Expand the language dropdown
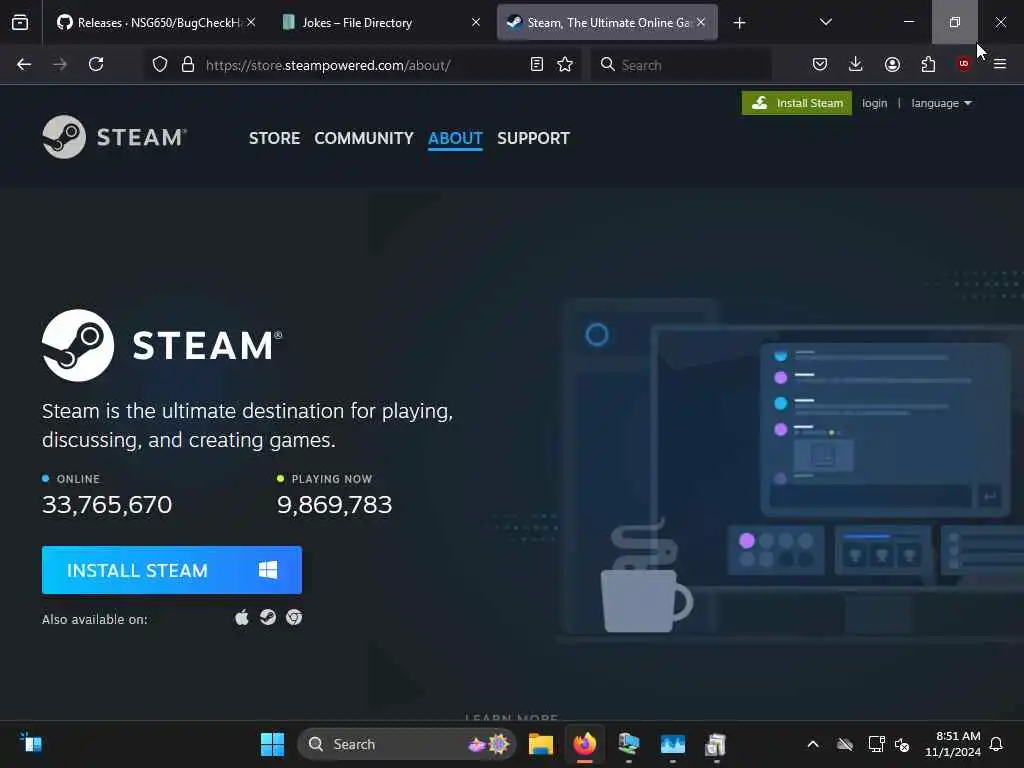1024x768 pixels. coord(941,103)
